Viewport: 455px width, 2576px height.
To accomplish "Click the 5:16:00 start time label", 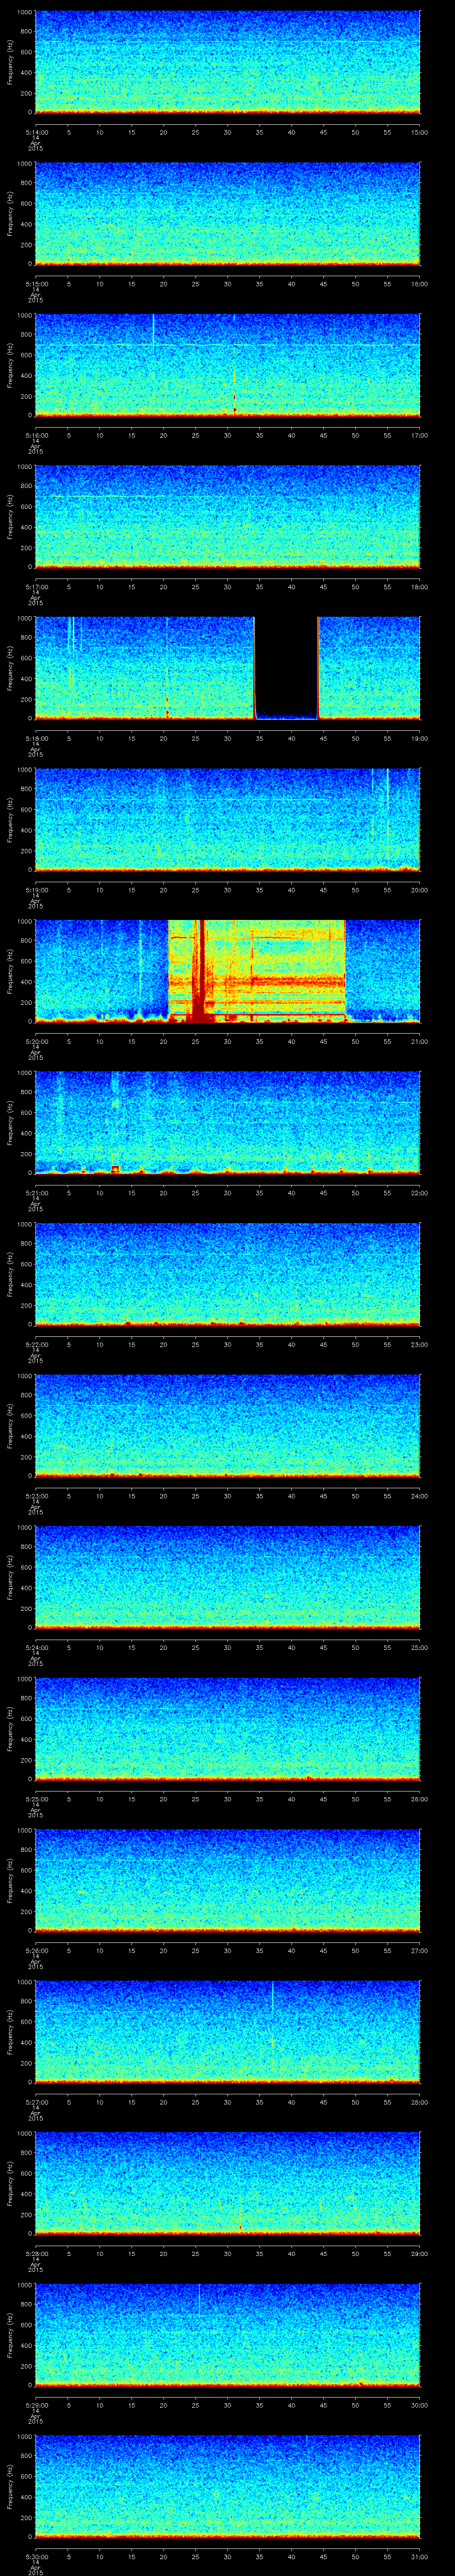I will click(36, 435).
